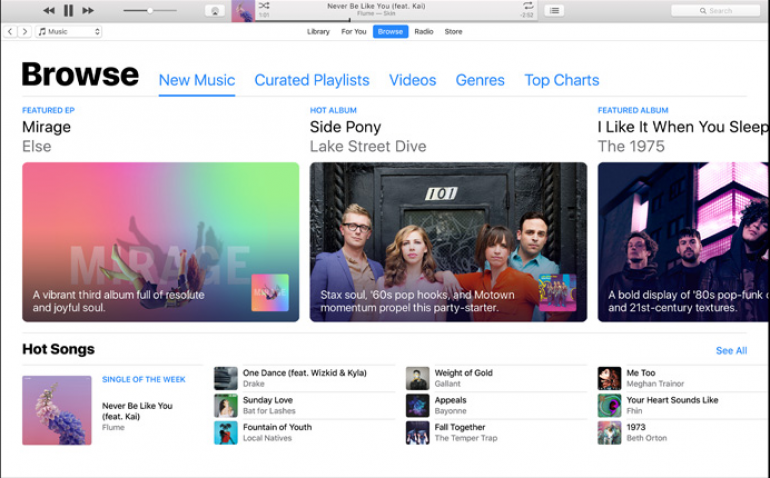Select the song title Your Heart Sounds Like
Screen dimensions: 770x478
pyautogui.click(x=672, y=400)
